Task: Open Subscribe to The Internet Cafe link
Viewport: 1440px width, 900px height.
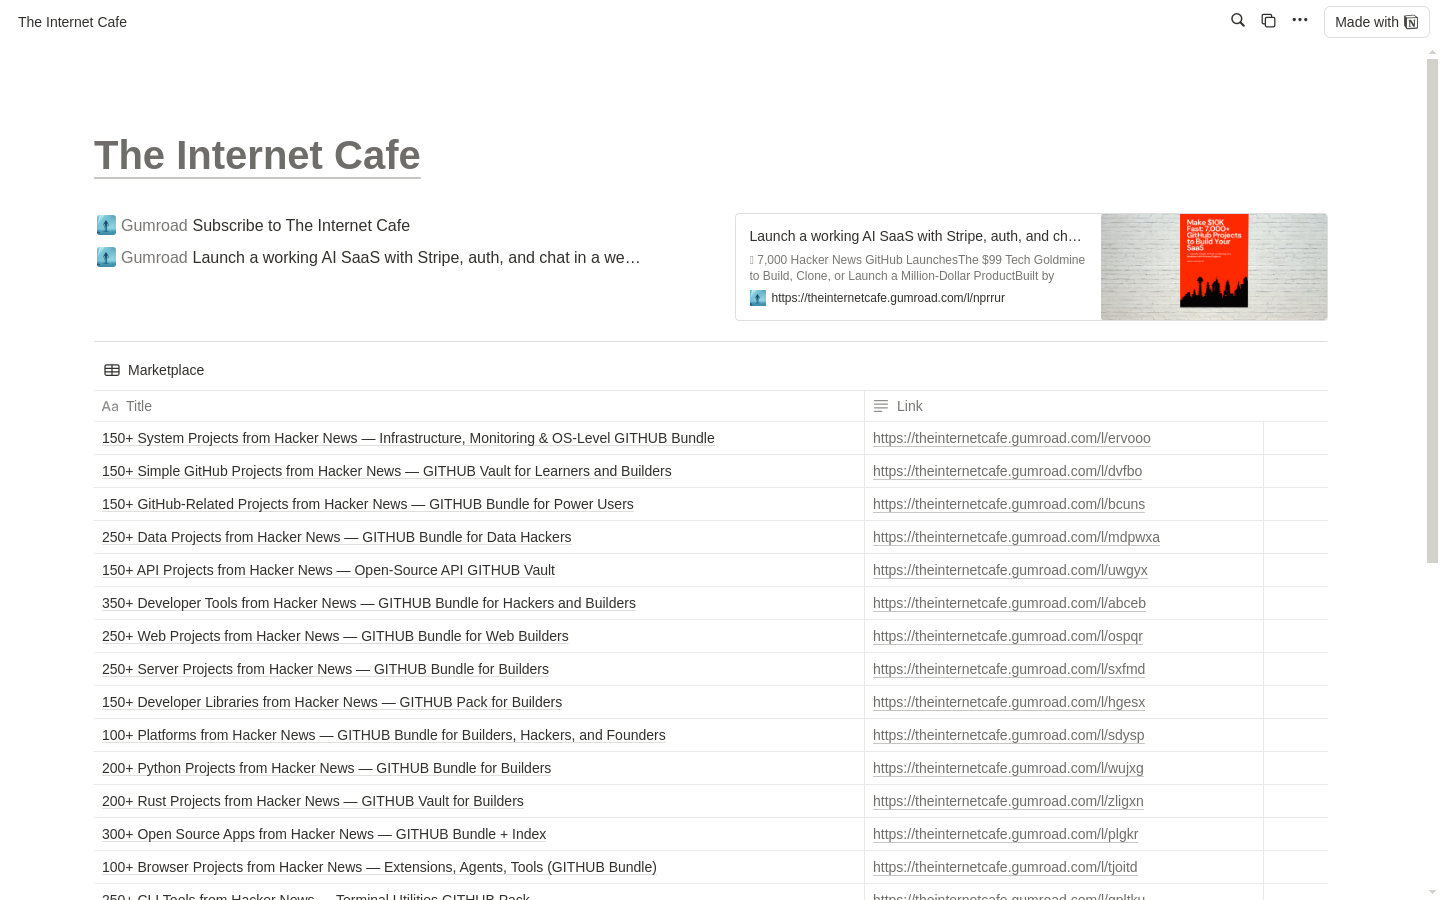Action: [301, 225]
